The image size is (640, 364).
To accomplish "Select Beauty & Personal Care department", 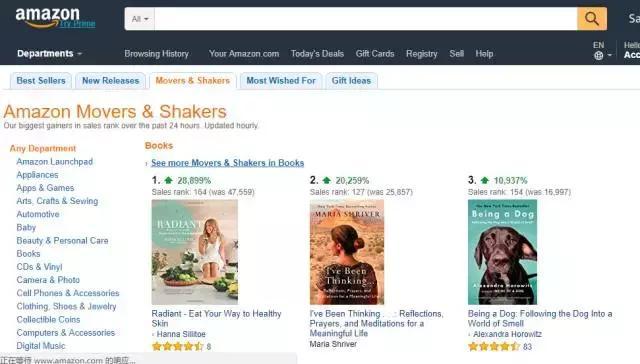I will click(x=62, y=241).
